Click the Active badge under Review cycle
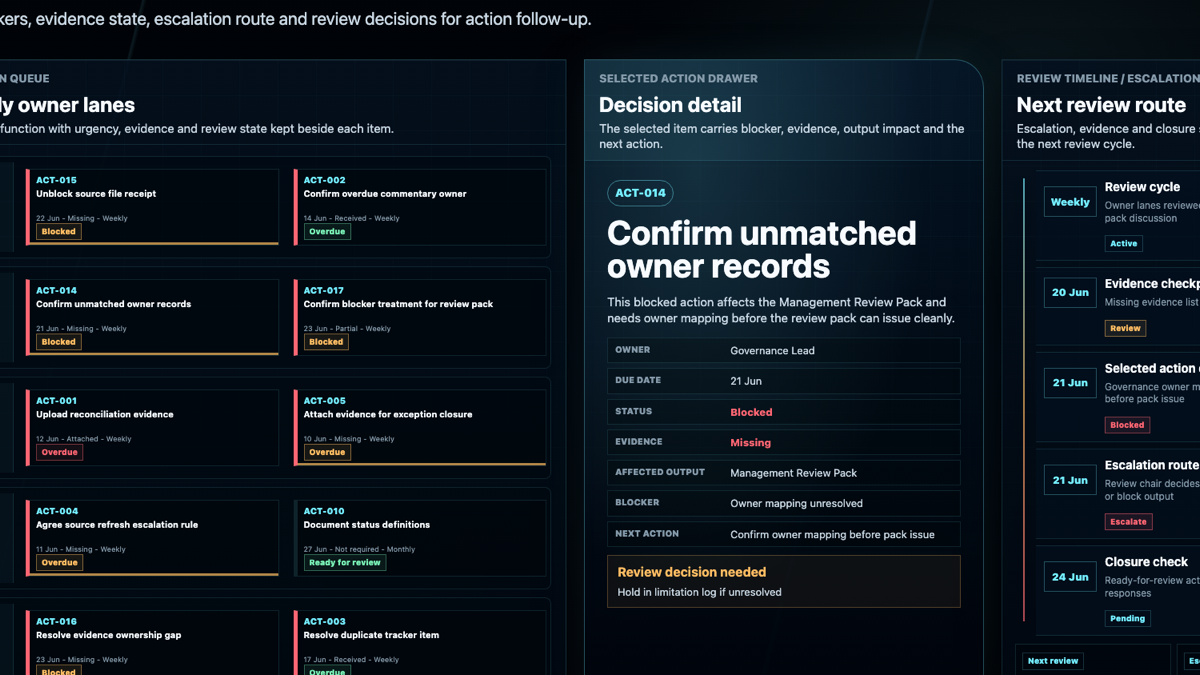The image size is (1200, 675). (1124, 243)
